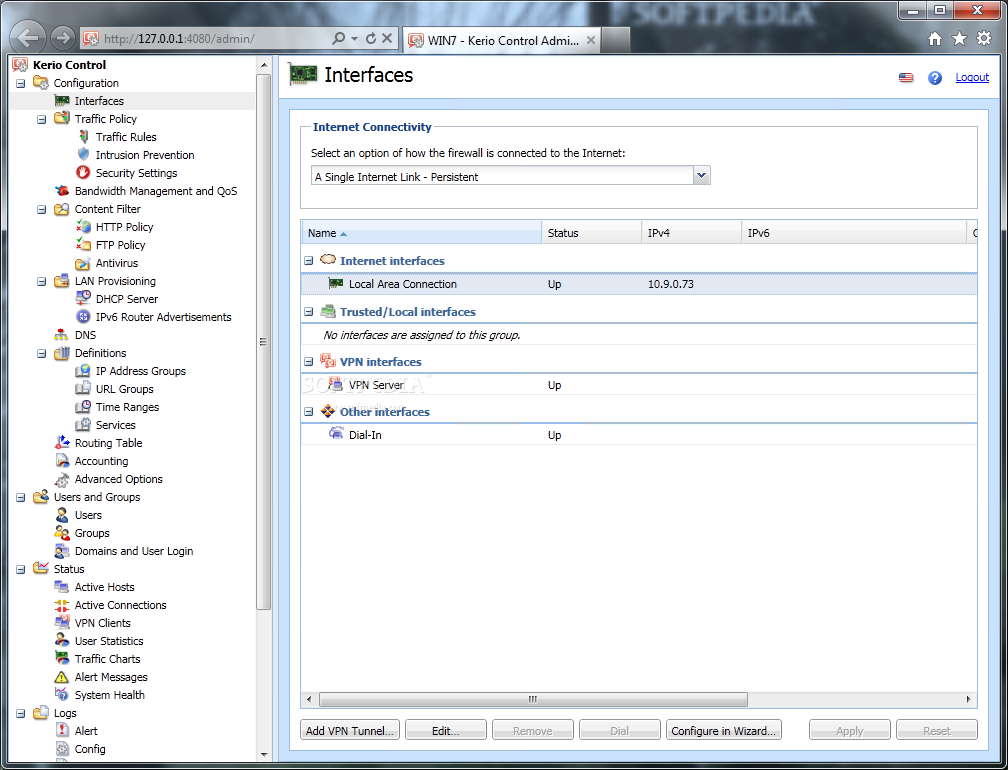Image resolution: width=1008 pixels, height=770 pixels.
Task: Click the Time Ranges icon
Action: click(x=83, y=407)
